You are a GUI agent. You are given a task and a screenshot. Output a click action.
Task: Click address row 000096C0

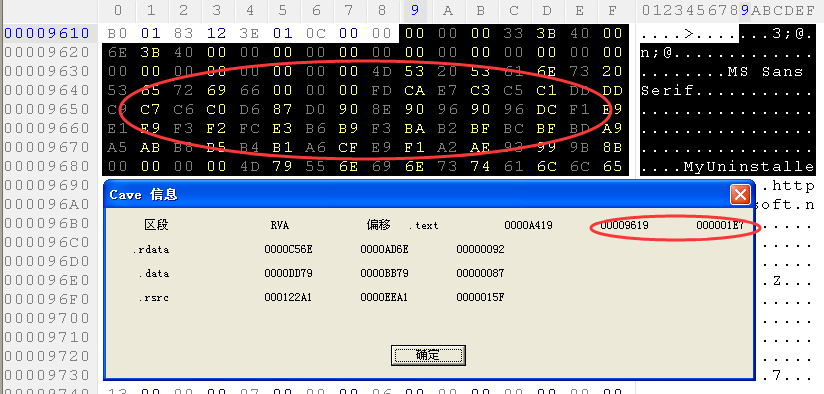click(x=47, y=242)
